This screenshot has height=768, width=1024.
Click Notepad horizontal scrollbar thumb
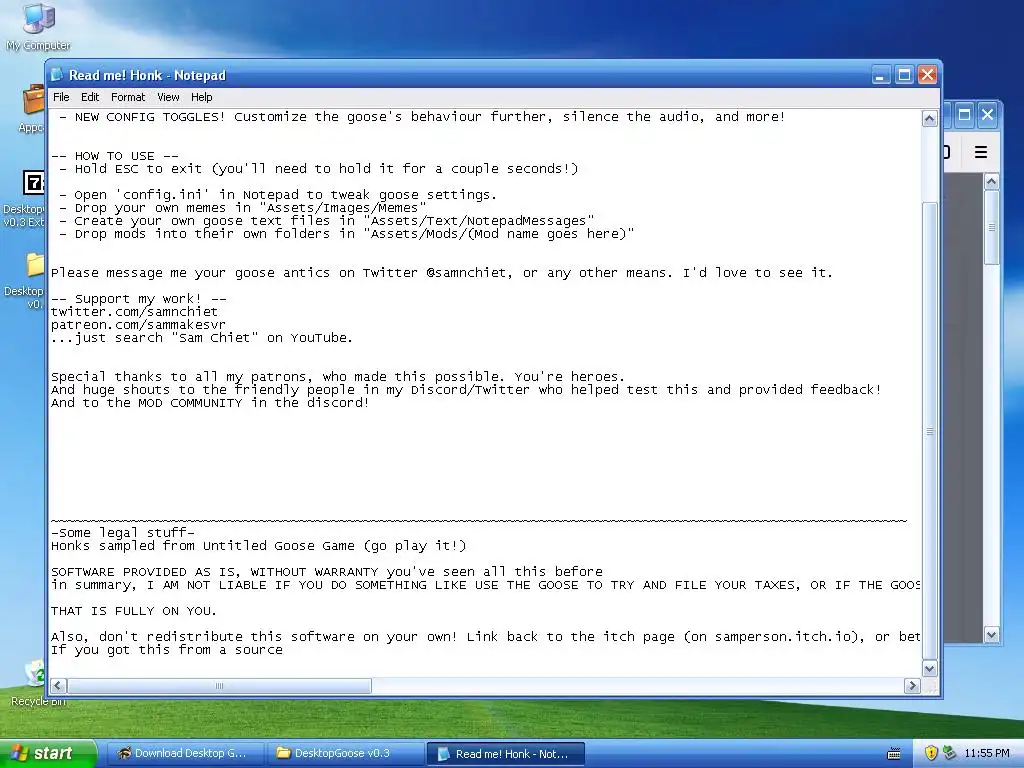pyautogui.click(x=219, y=686)
